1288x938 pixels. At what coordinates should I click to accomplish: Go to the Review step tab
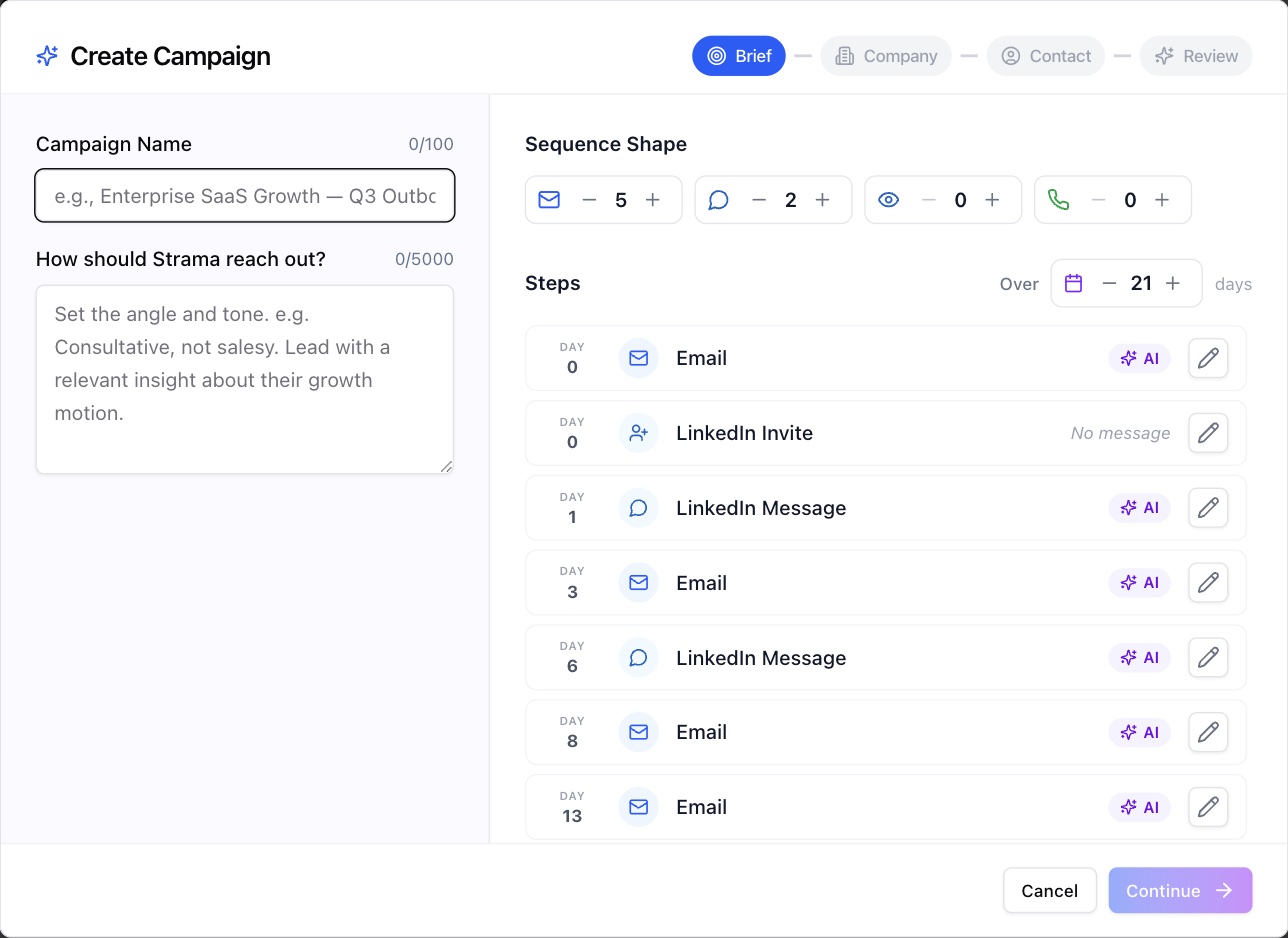1196,56
